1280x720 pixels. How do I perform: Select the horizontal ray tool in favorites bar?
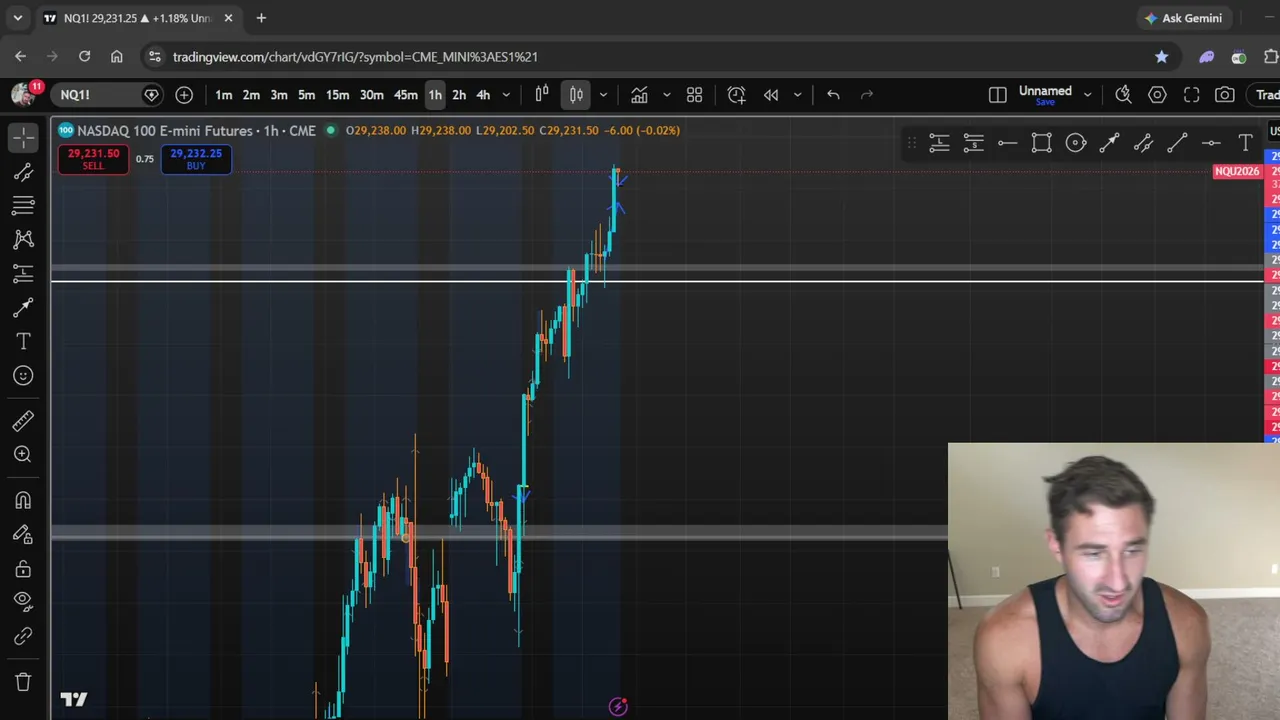click(1007, 144)
